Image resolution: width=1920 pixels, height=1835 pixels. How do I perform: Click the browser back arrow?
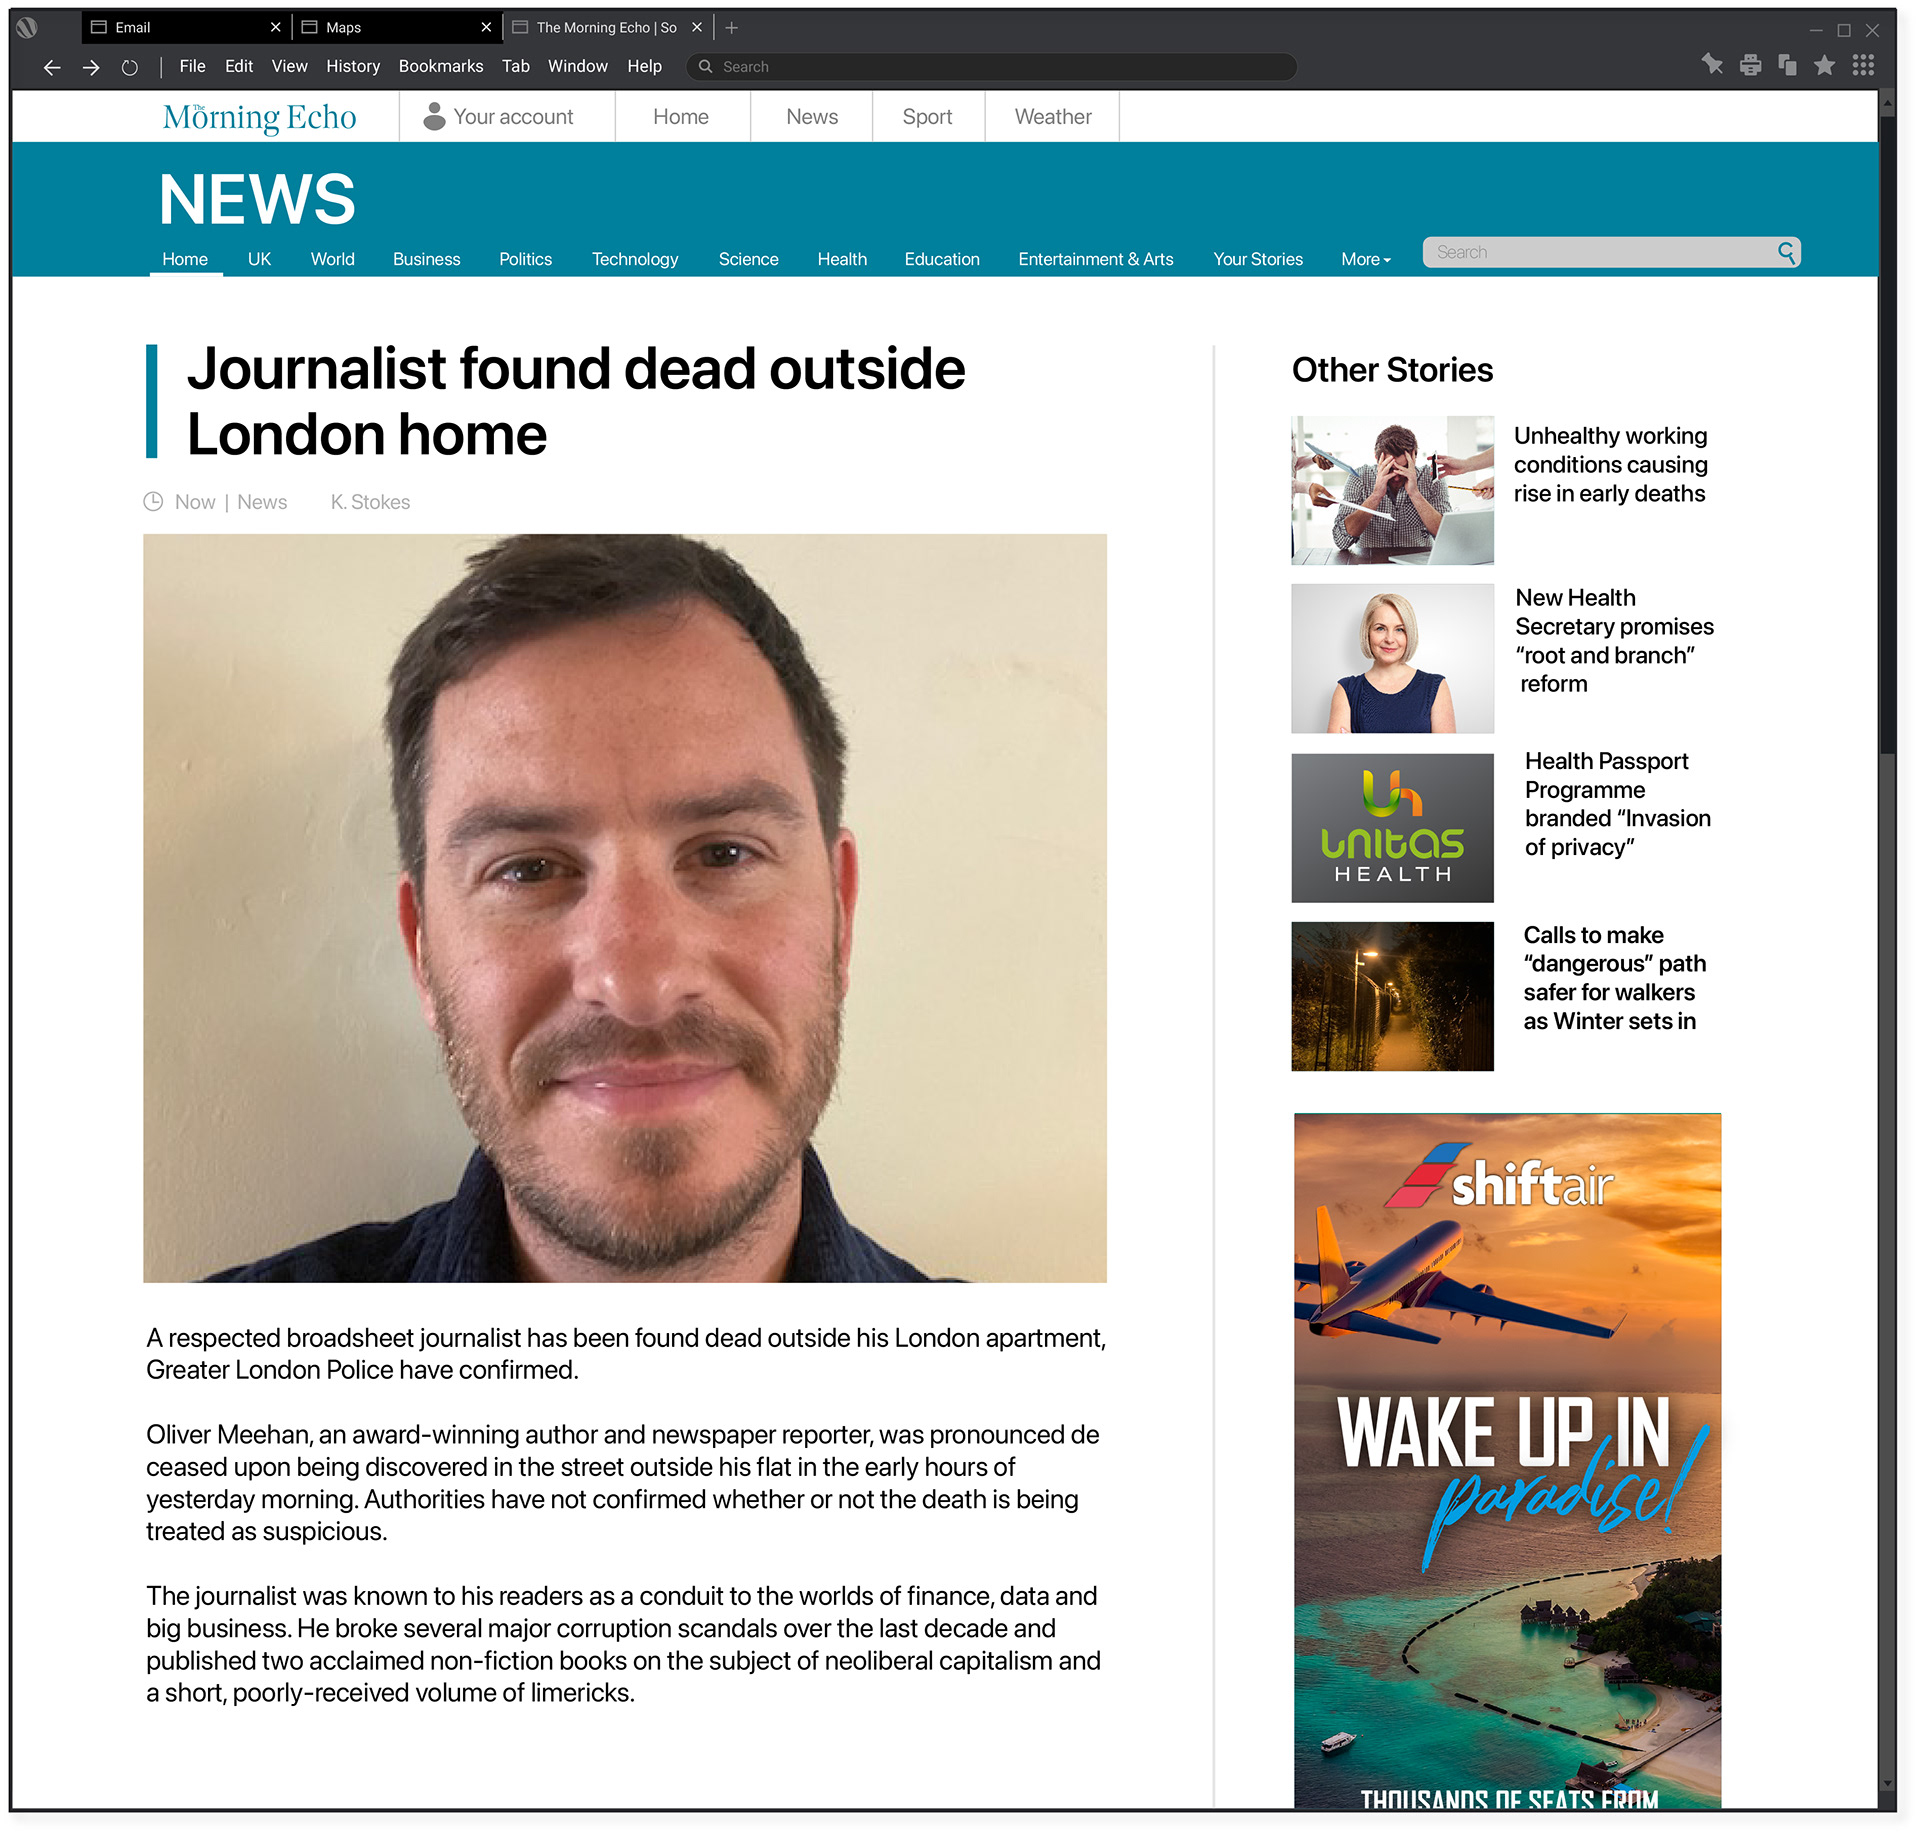point(52,67)
